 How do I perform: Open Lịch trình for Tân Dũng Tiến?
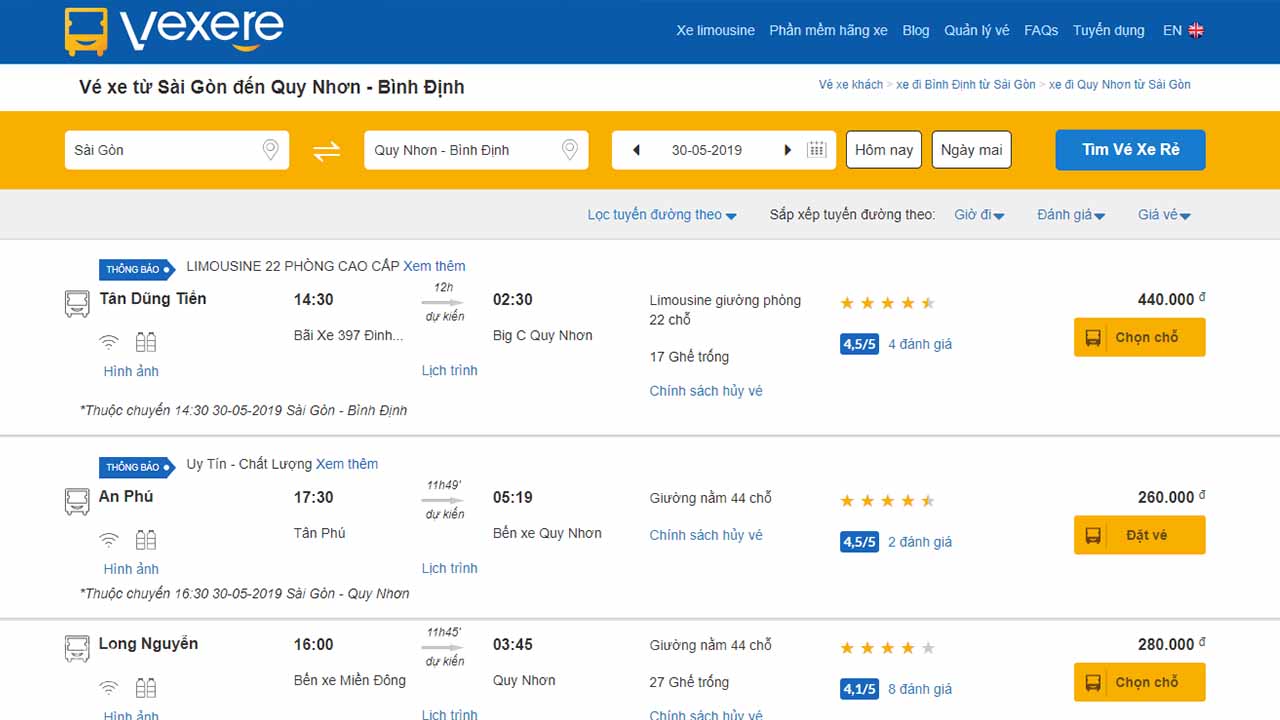tap(449, 370)
